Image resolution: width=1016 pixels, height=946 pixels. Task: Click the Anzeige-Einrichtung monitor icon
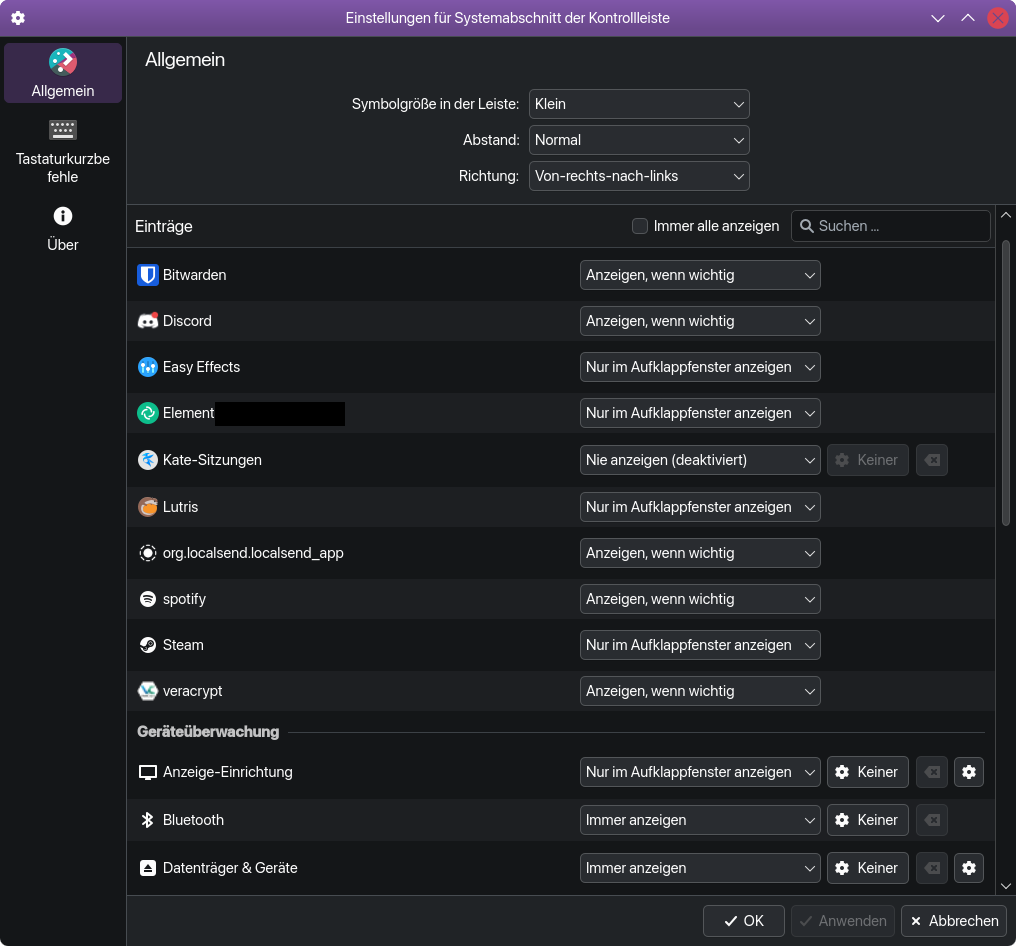point(148,772)
